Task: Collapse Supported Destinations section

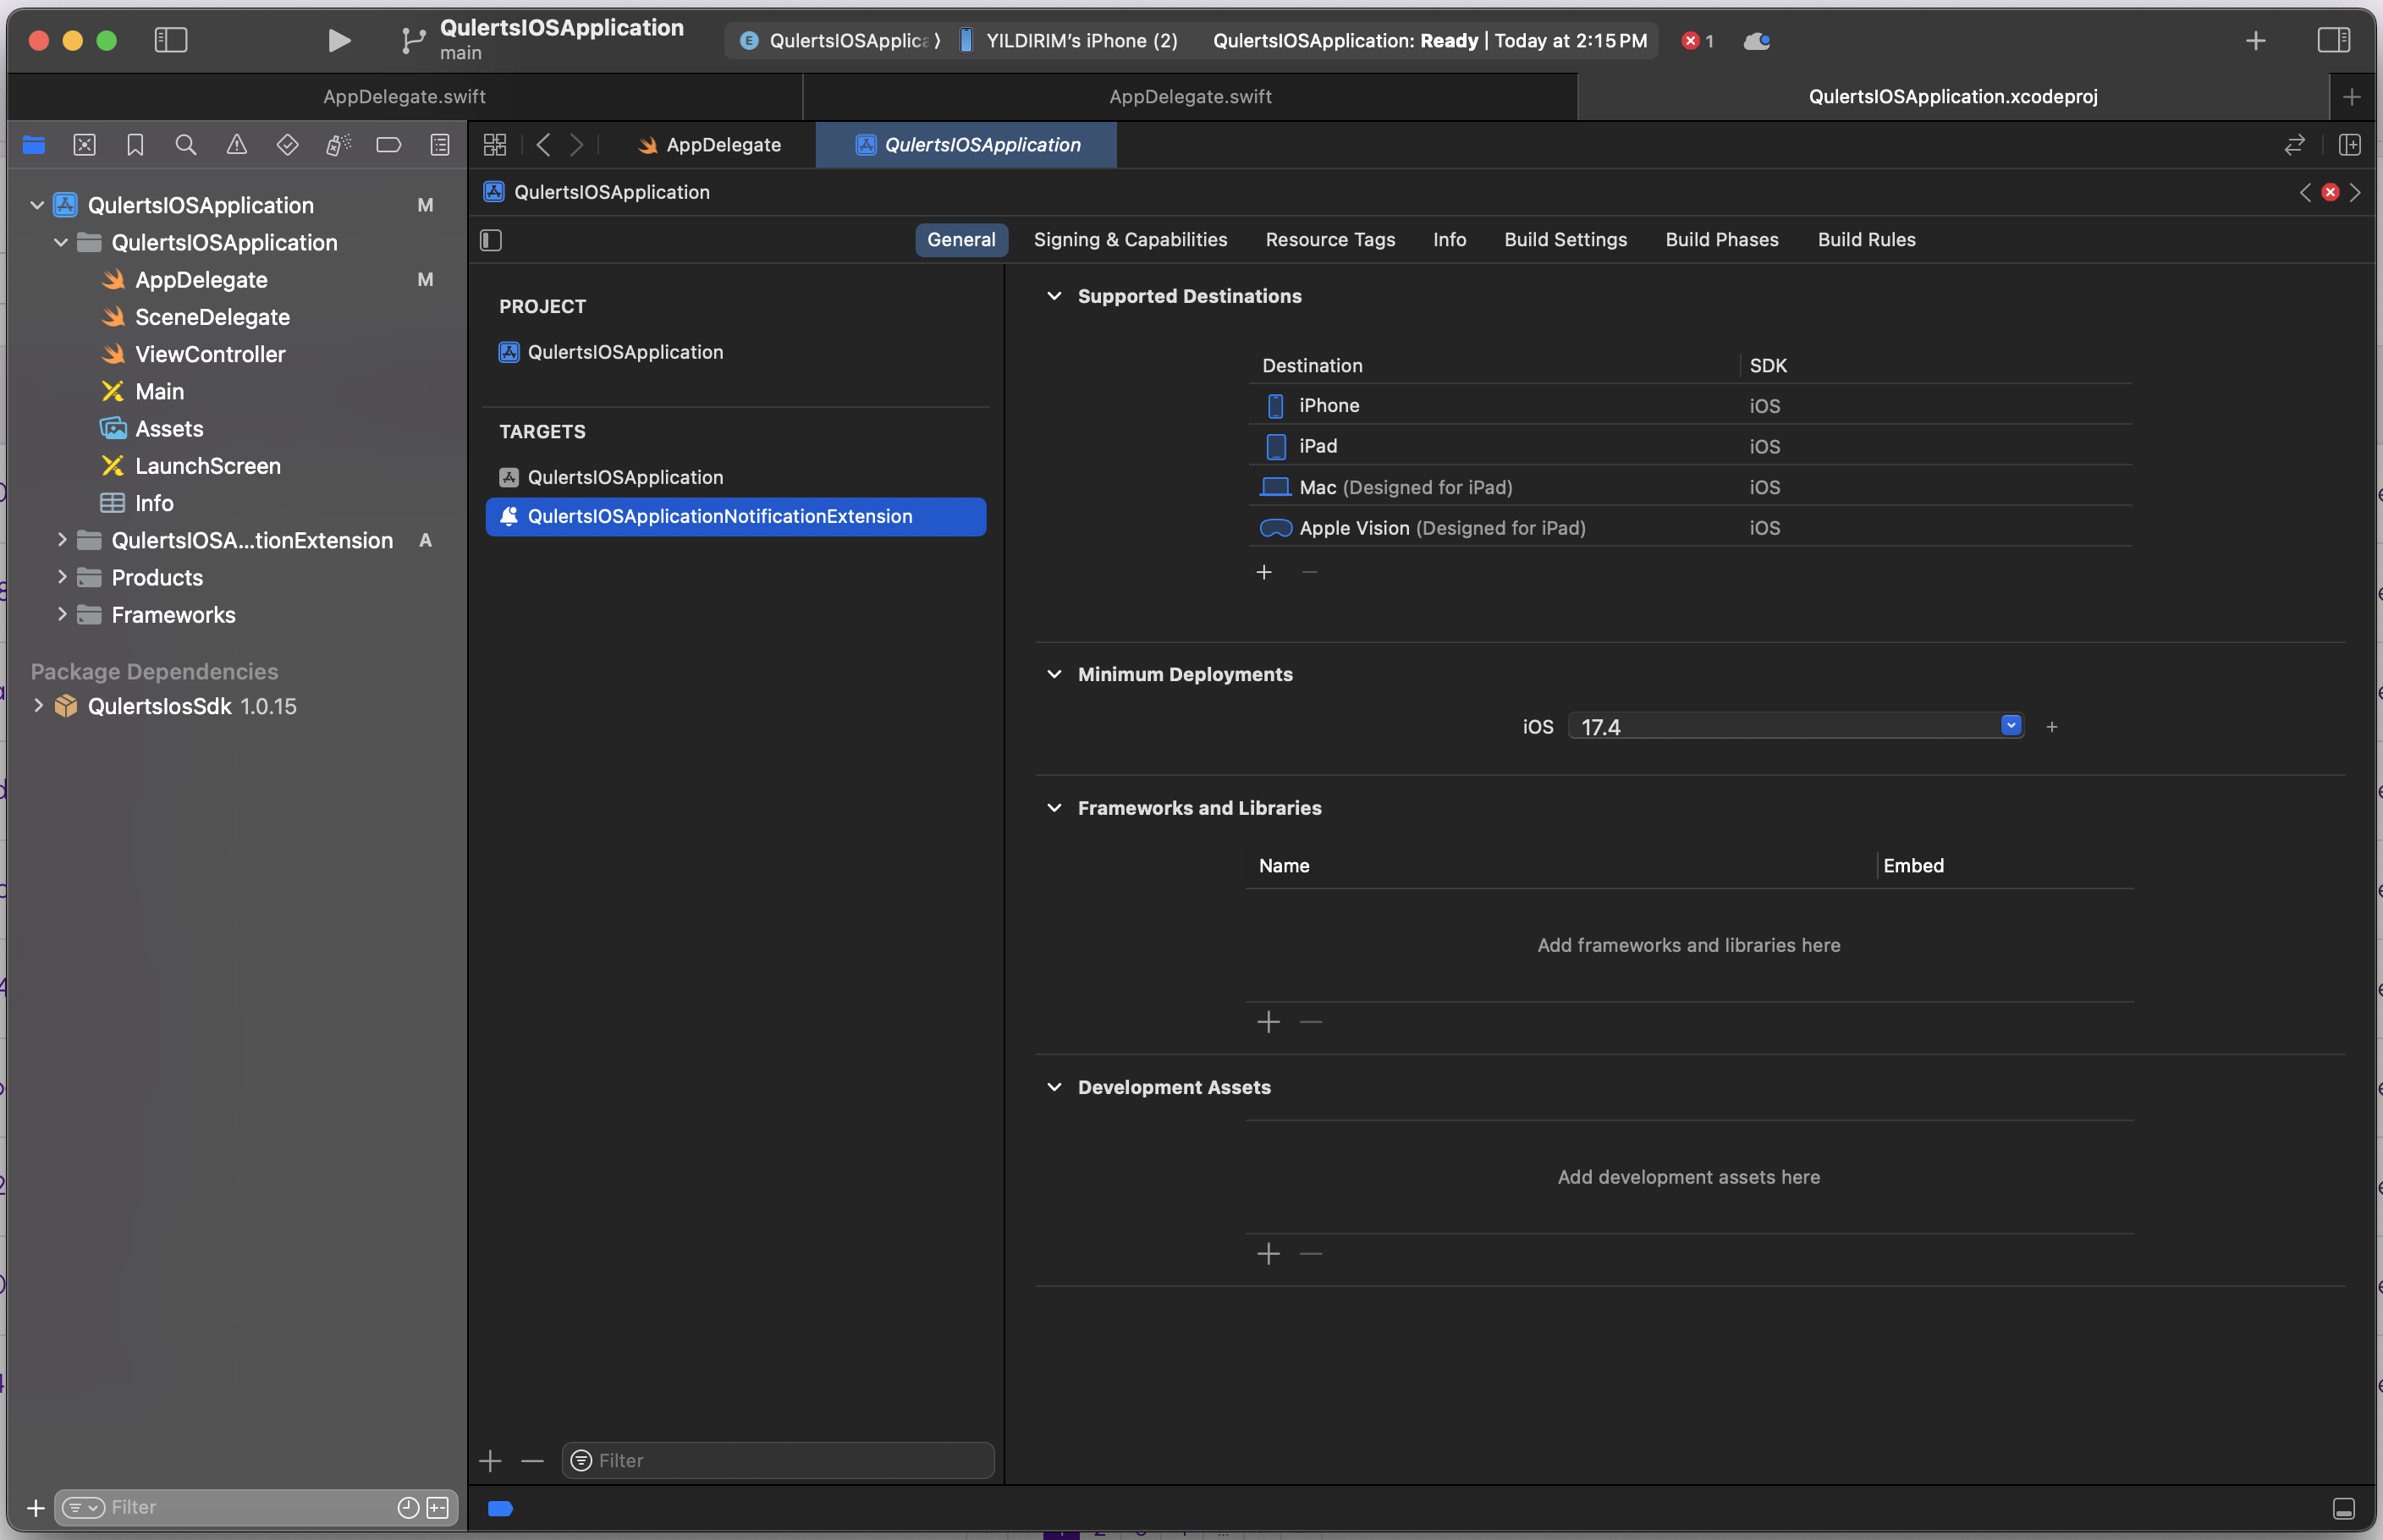Action: (x=1054, y=296)
